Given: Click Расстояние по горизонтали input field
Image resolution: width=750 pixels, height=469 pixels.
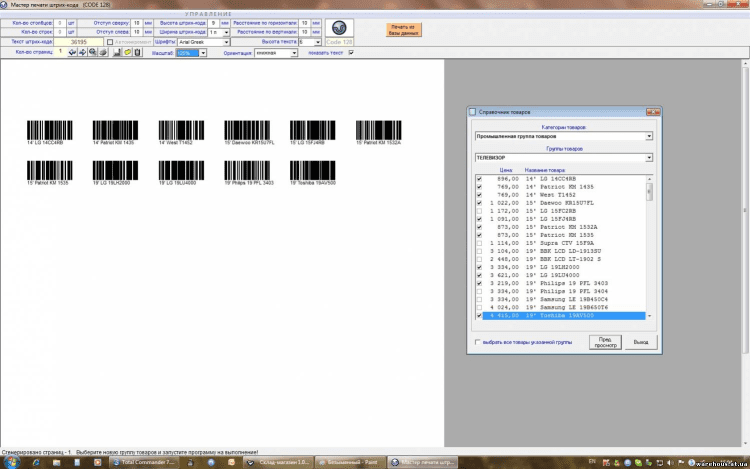Looking at the screenshot, I should 304,23.
